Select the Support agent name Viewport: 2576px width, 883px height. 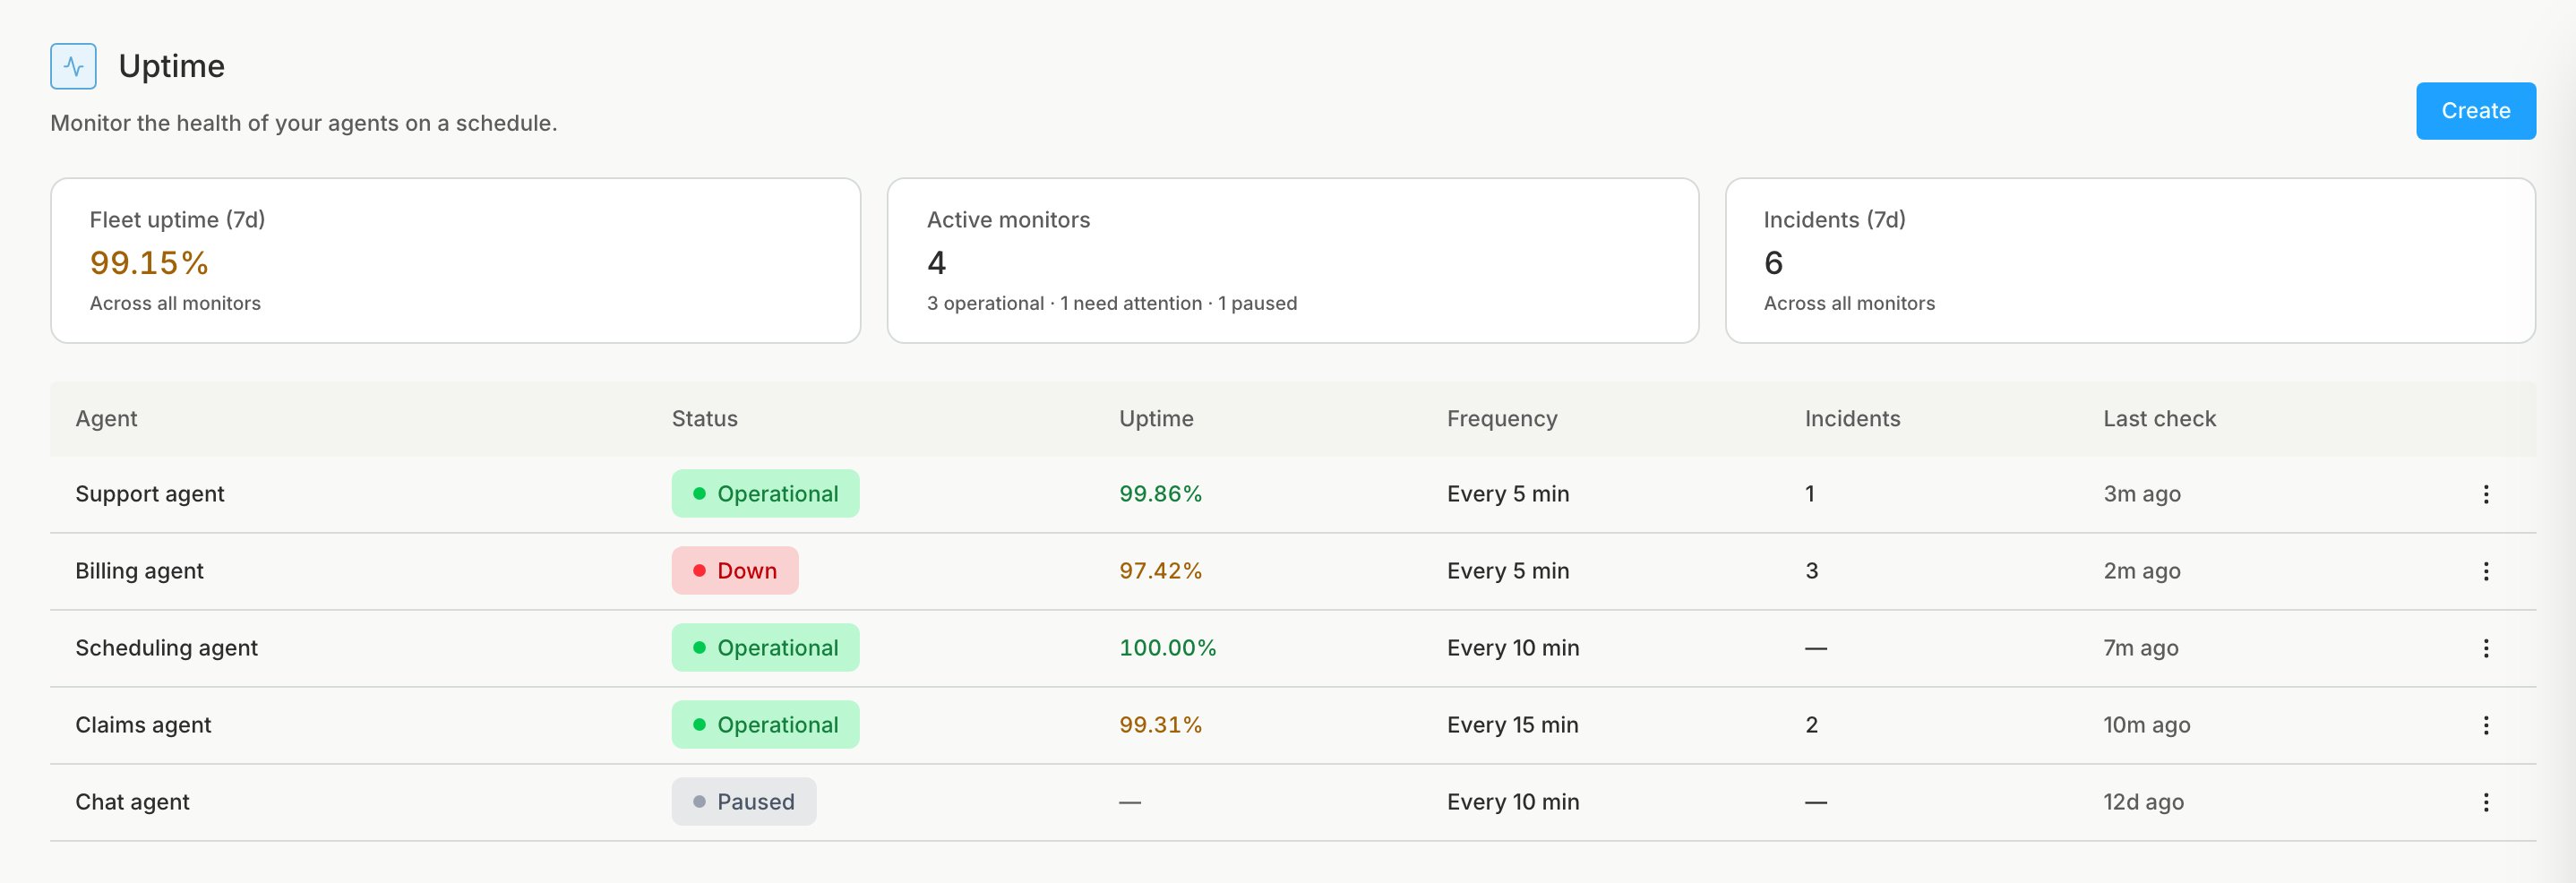150,494
